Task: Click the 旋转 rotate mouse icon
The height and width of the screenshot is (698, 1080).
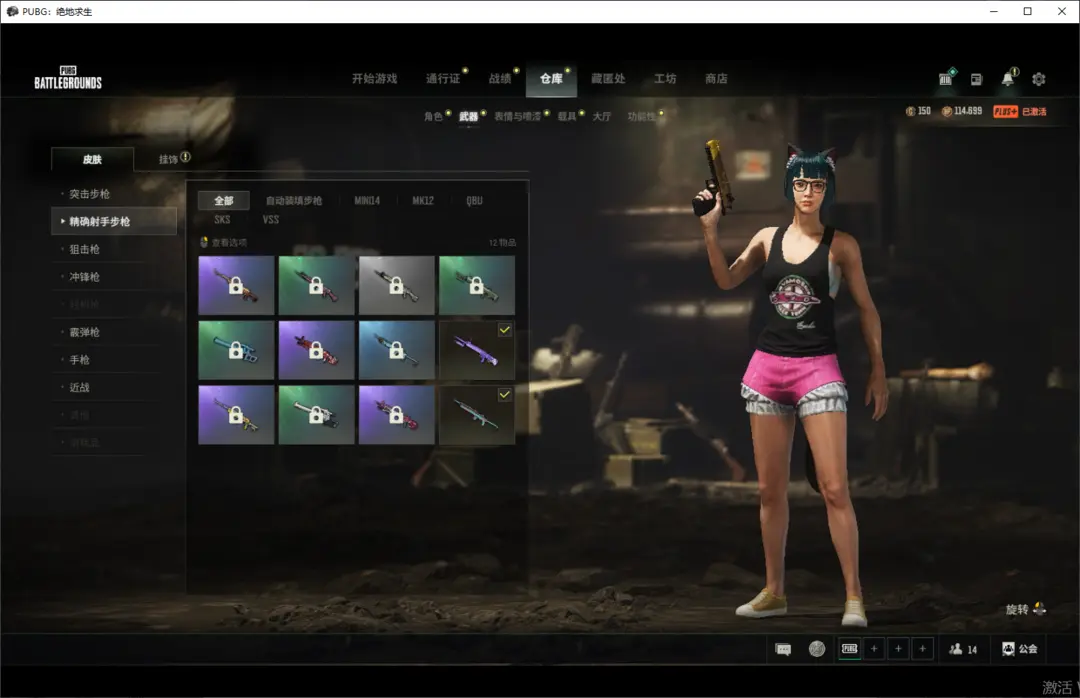Action: (x=1039, y=608)
